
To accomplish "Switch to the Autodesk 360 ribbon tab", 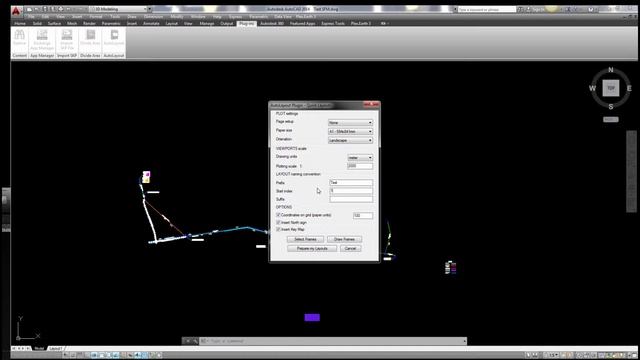I will 272,24.
